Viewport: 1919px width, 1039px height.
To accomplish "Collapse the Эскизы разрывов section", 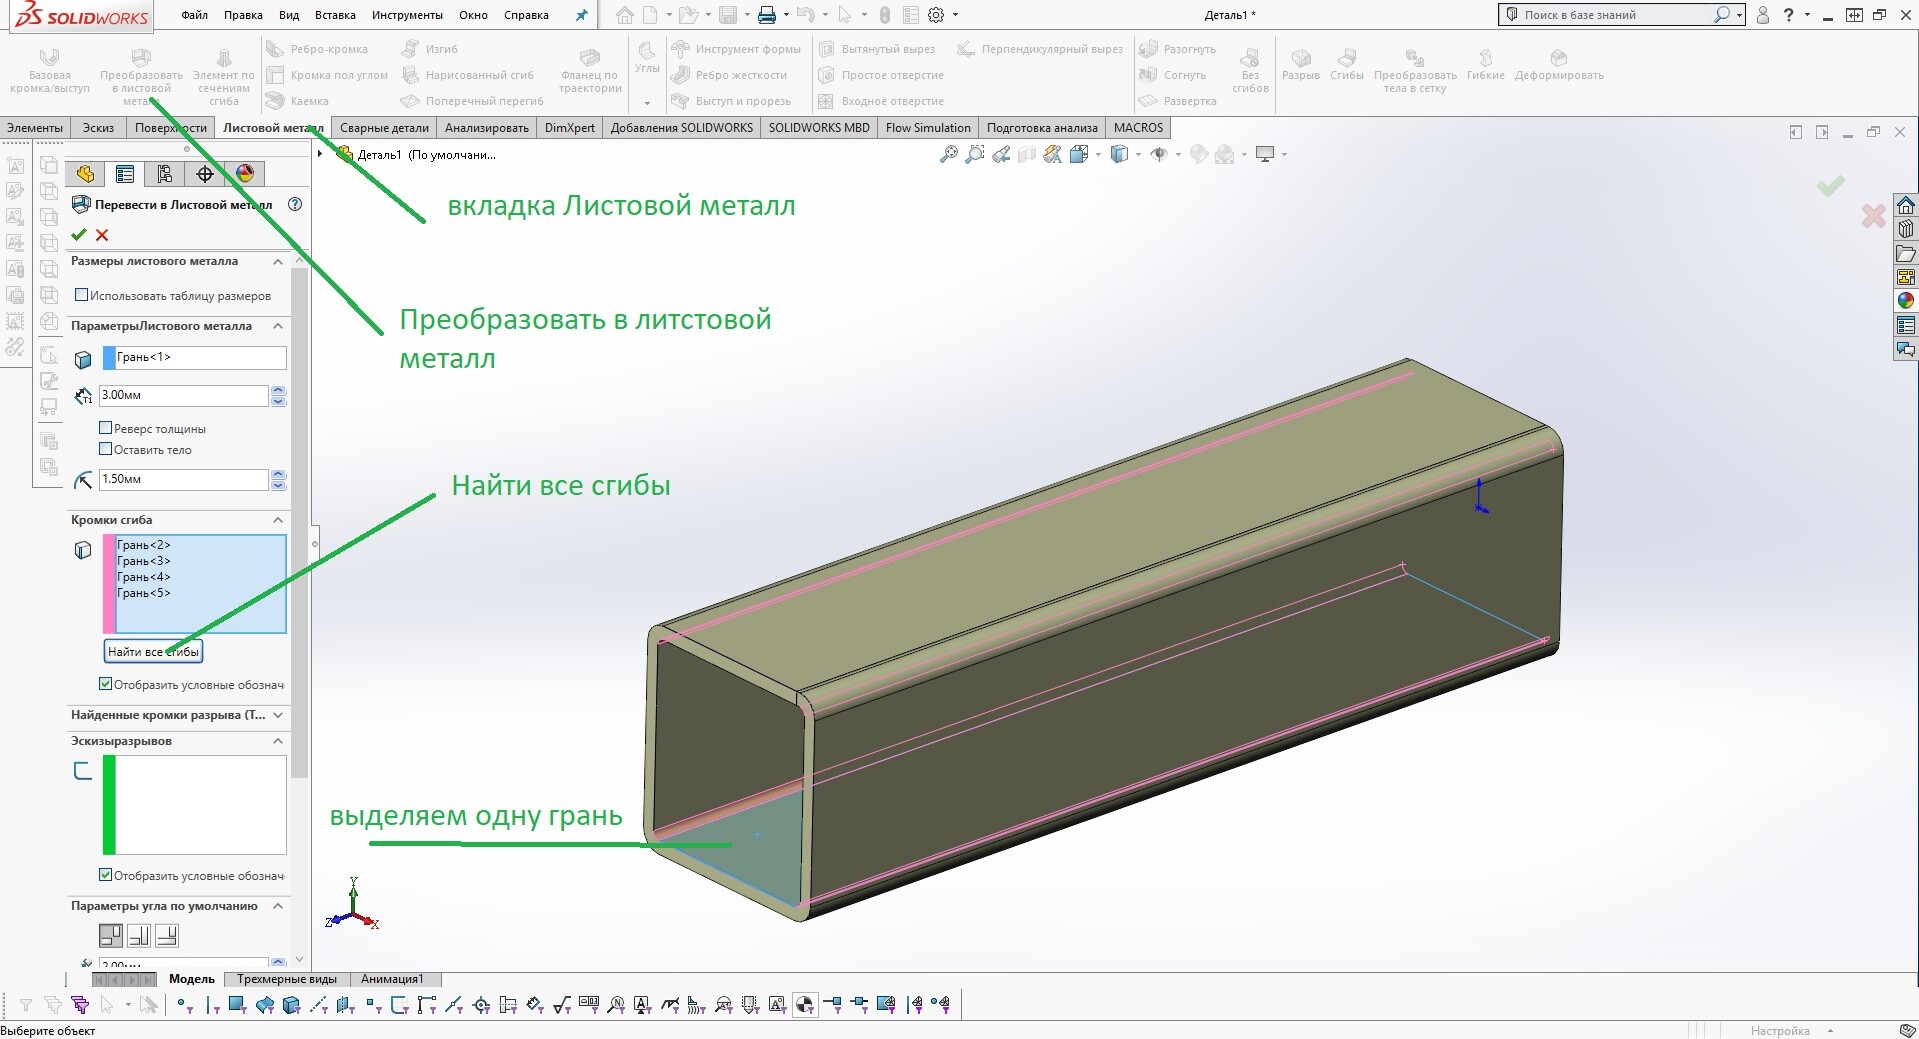I will point(278,741).
